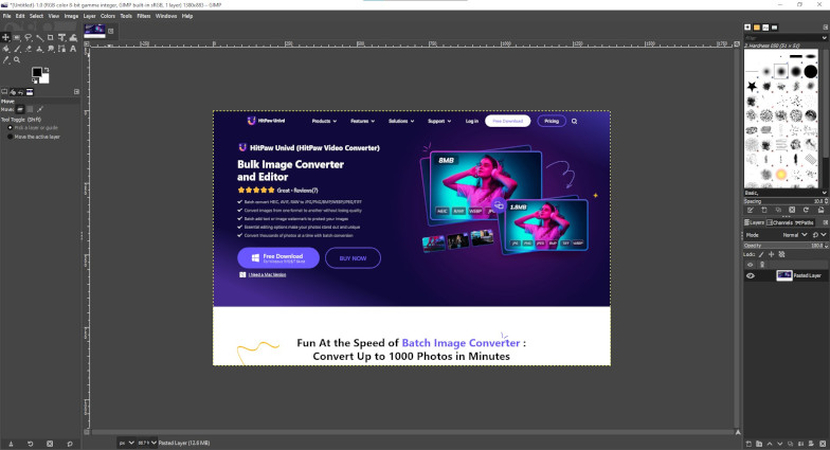Select the Pasted Layer thumbnail in Layers
This screenshot has height=450, width=830.
(784, 275)
